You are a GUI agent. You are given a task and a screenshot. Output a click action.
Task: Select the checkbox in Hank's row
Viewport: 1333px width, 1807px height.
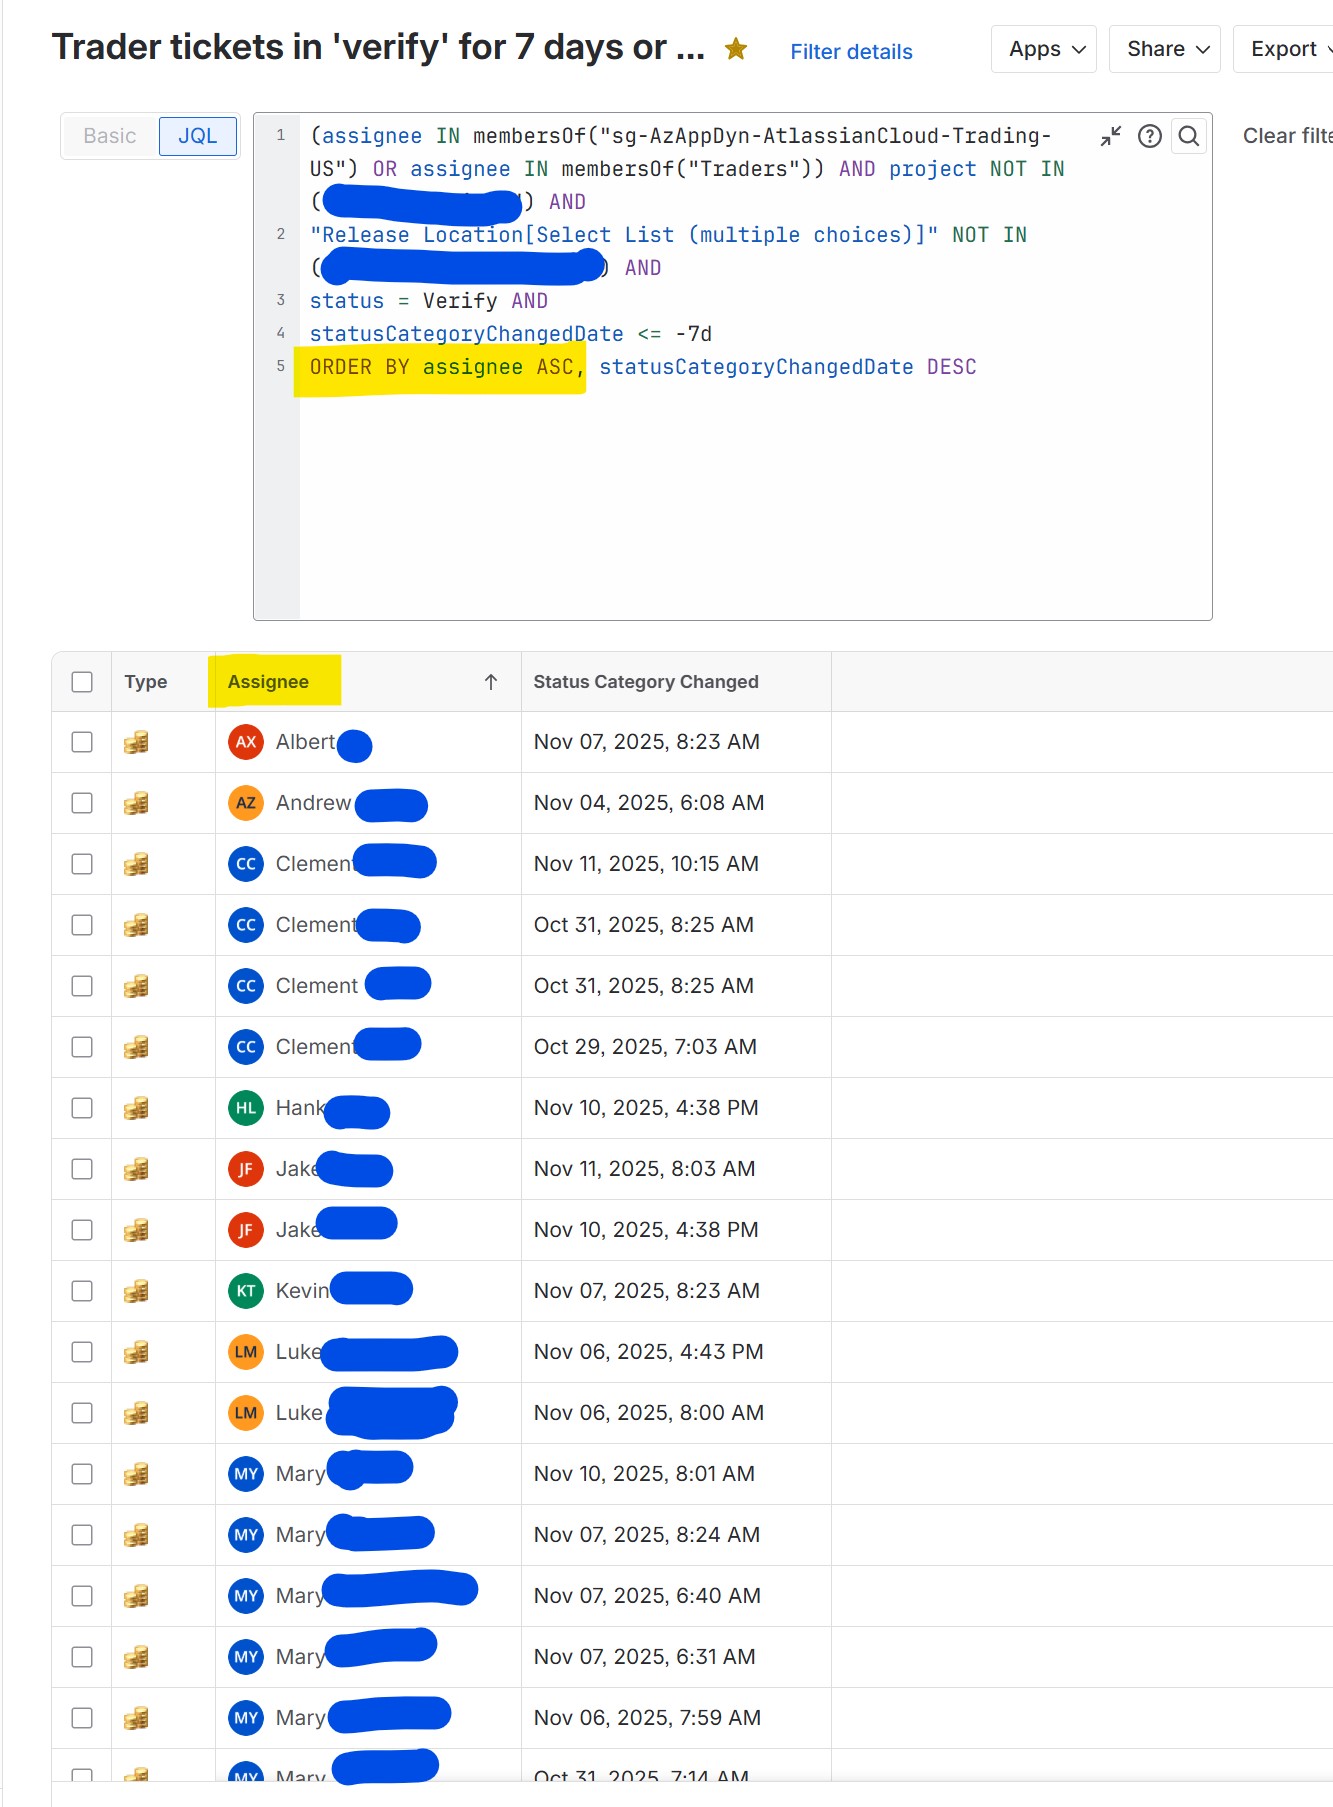coord(82,1108)
